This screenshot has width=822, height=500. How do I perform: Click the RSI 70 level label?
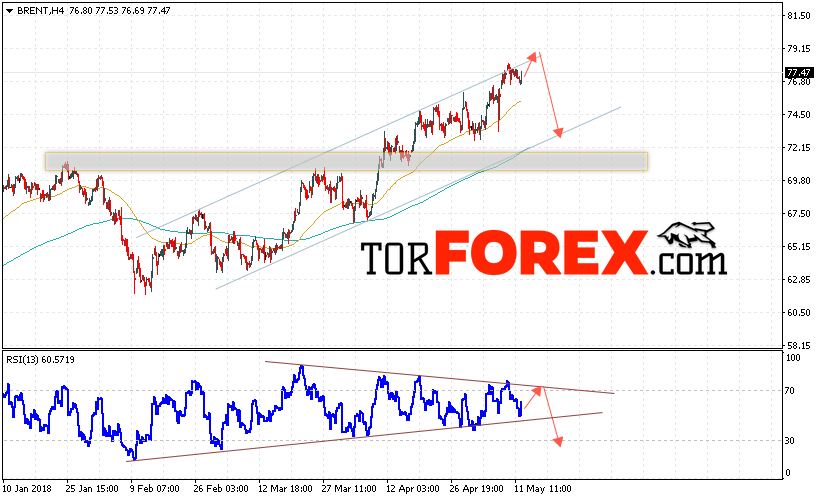click(789, 390)
